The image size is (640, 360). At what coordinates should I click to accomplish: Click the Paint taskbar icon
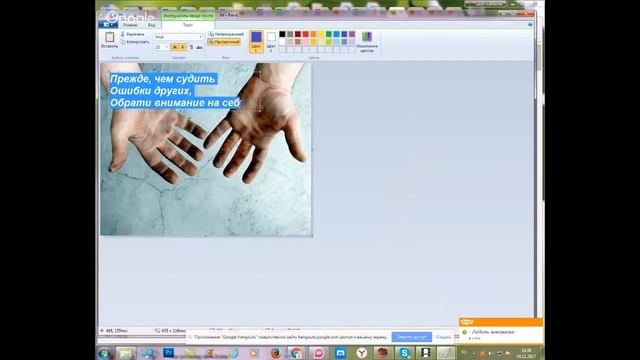point(446,353)
